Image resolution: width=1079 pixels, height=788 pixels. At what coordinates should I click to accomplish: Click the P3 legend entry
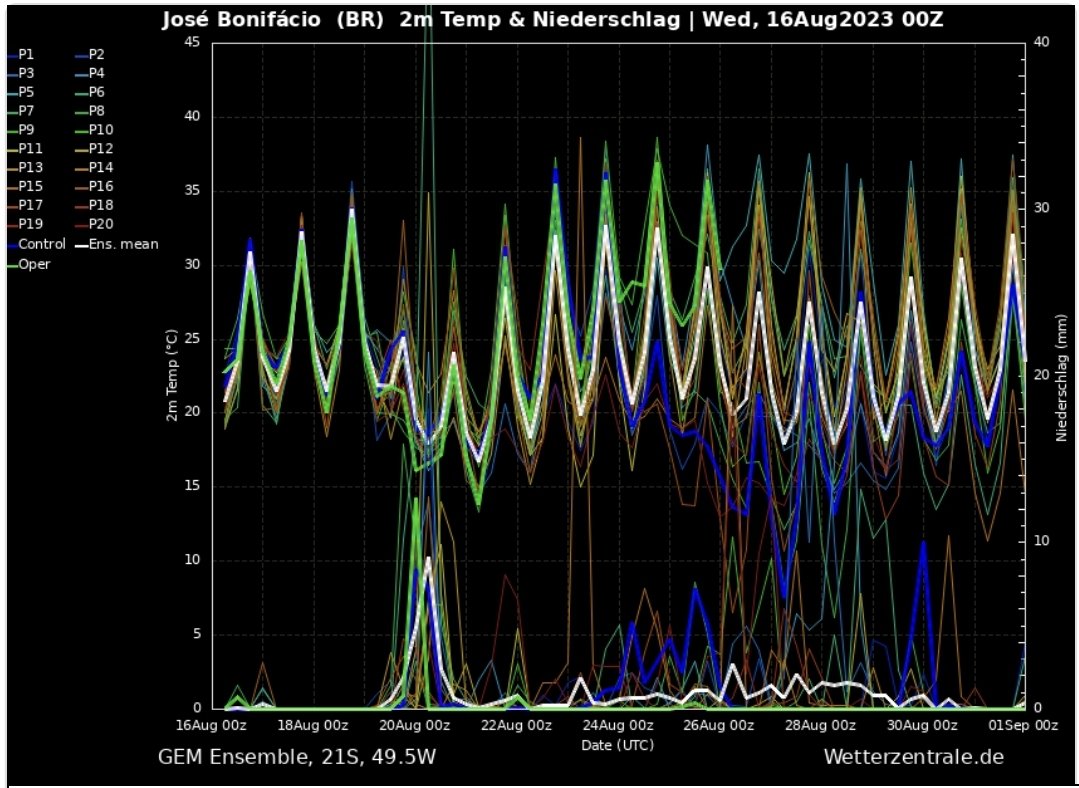point(21,73)
